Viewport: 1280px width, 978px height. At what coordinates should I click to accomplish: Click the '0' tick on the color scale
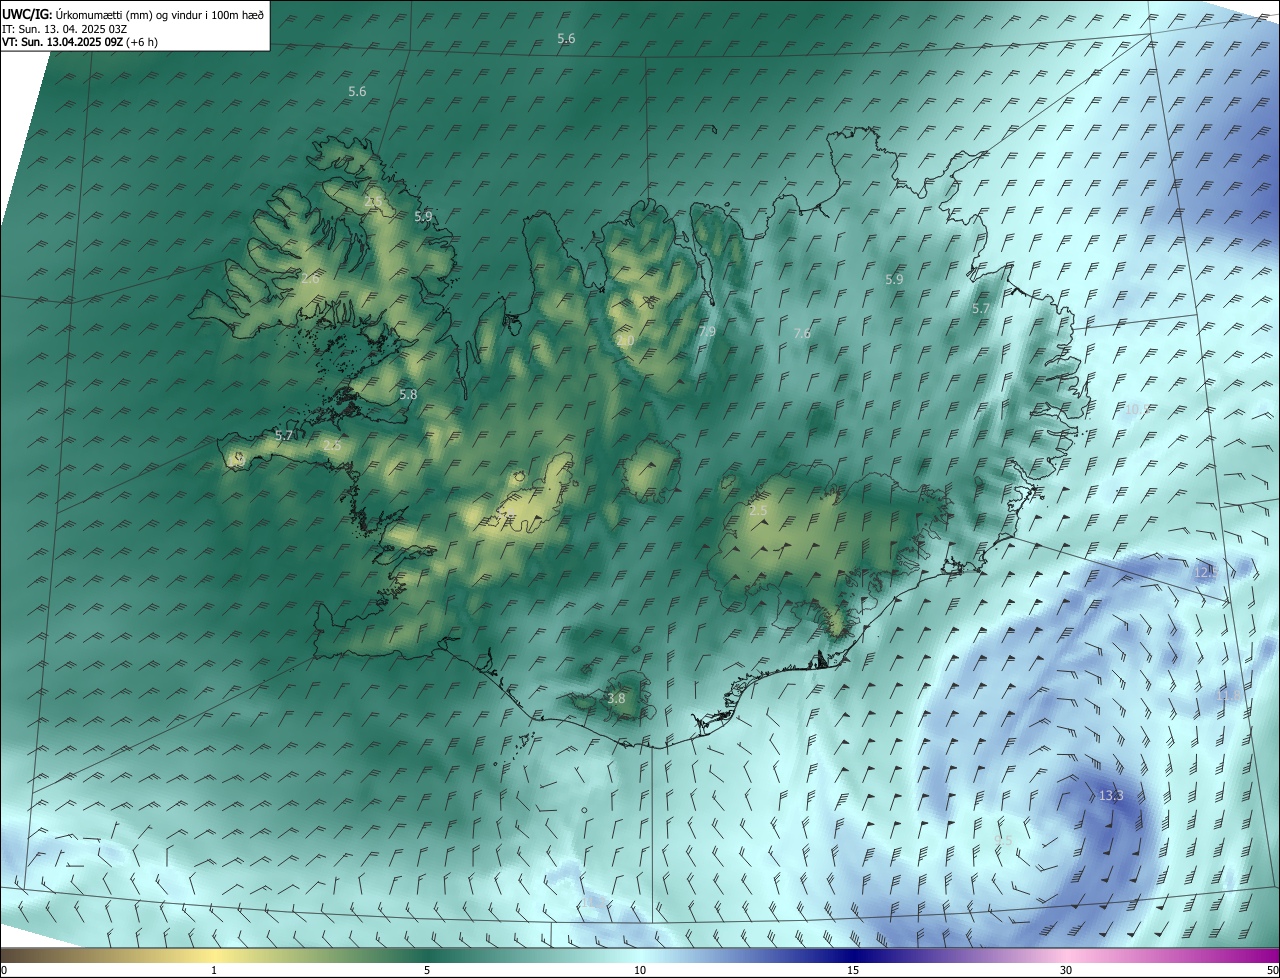tap(4, 970)
